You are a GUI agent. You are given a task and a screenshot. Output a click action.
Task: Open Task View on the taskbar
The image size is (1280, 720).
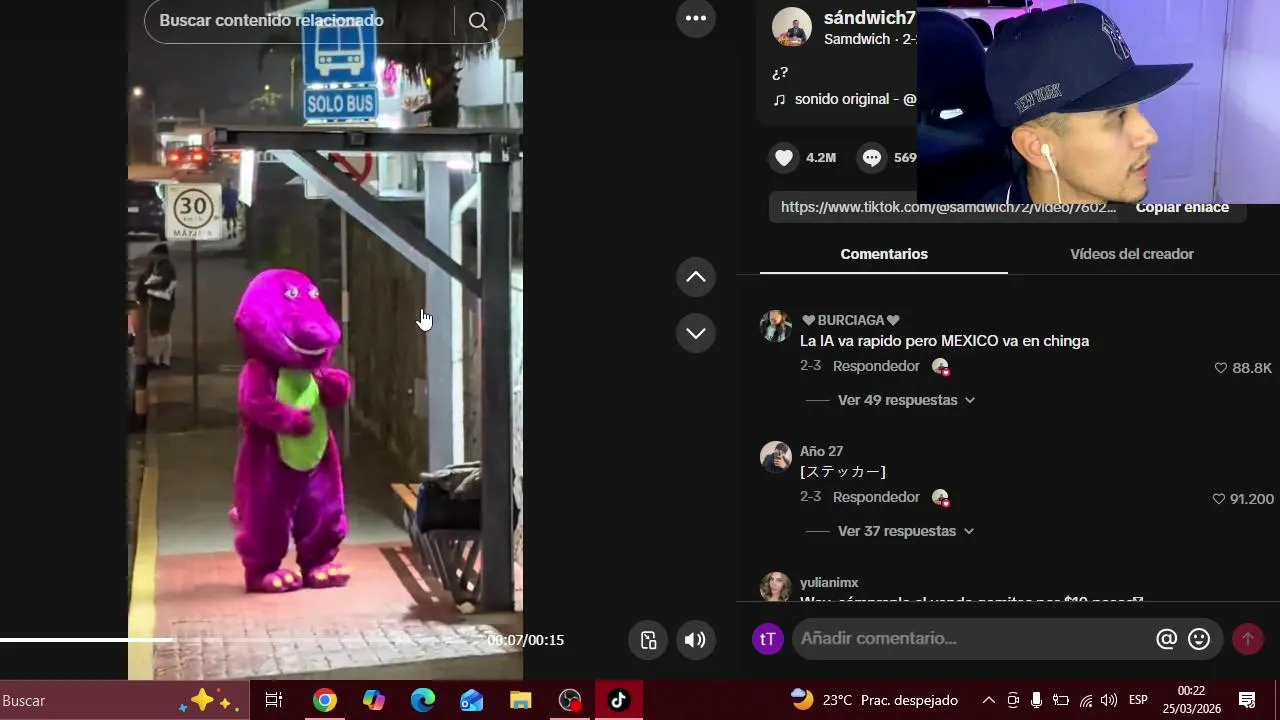(274, 701)
